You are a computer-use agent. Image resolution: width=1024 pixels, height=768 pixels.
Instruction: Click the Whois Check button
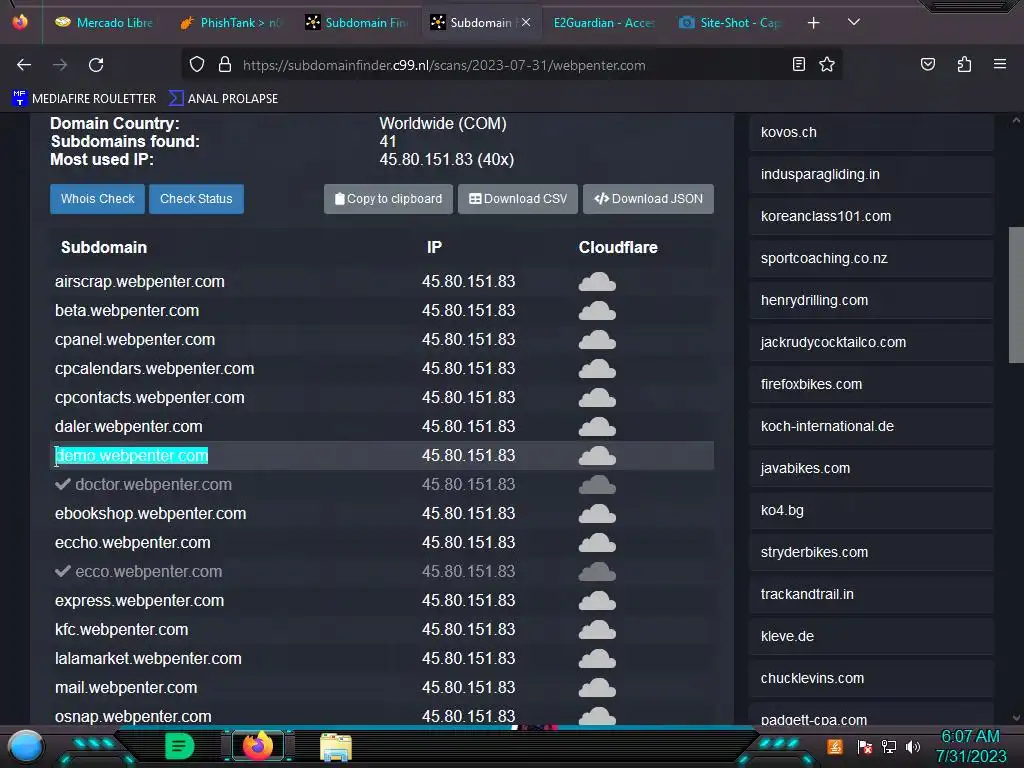tap(97, 199)
